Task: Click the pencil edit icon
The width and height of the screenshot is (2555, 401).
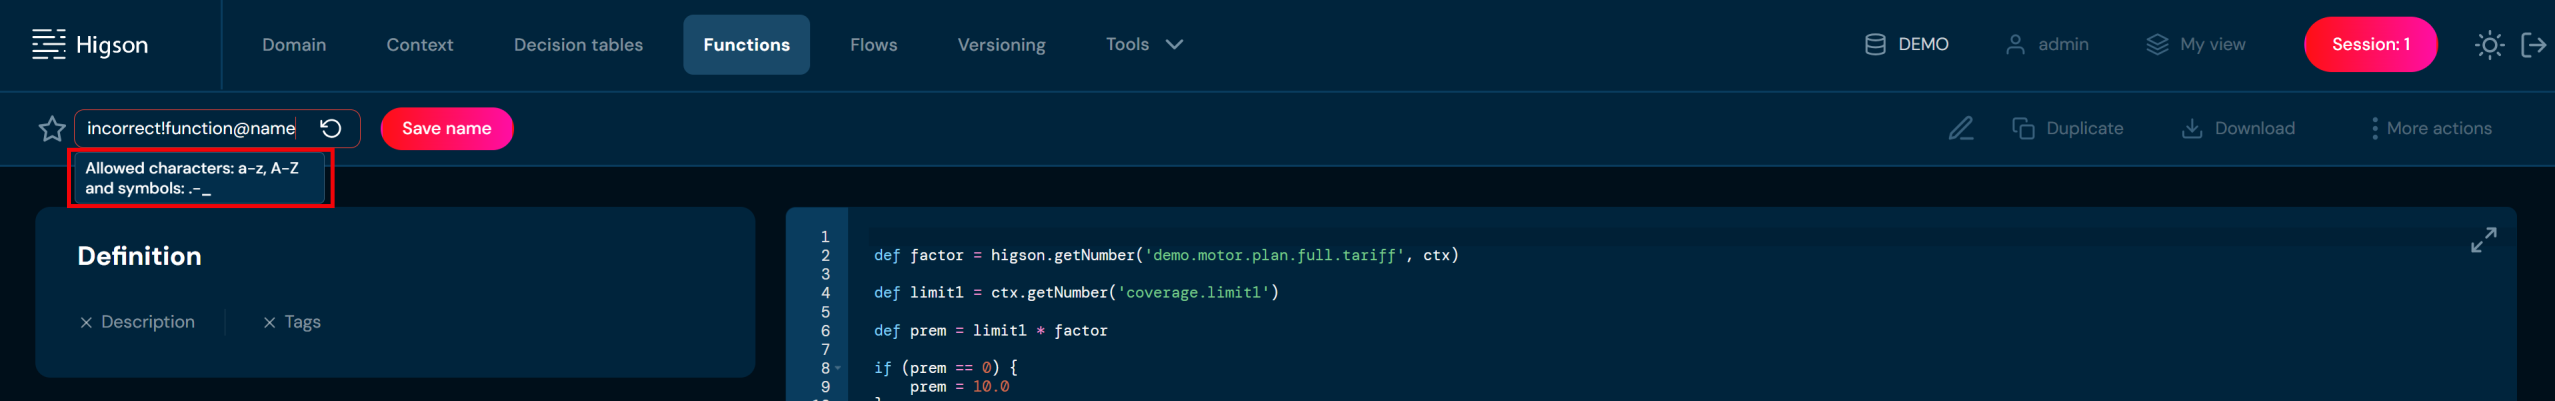Action: [x=1960, y=129]
